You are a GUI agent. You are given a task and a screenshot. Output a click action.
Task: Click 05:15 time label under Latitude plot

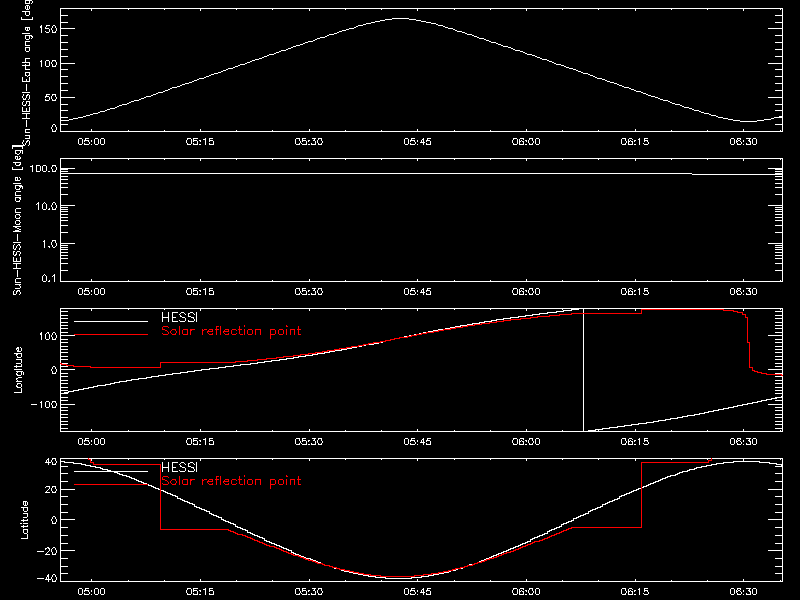click(x=200, y=592)
